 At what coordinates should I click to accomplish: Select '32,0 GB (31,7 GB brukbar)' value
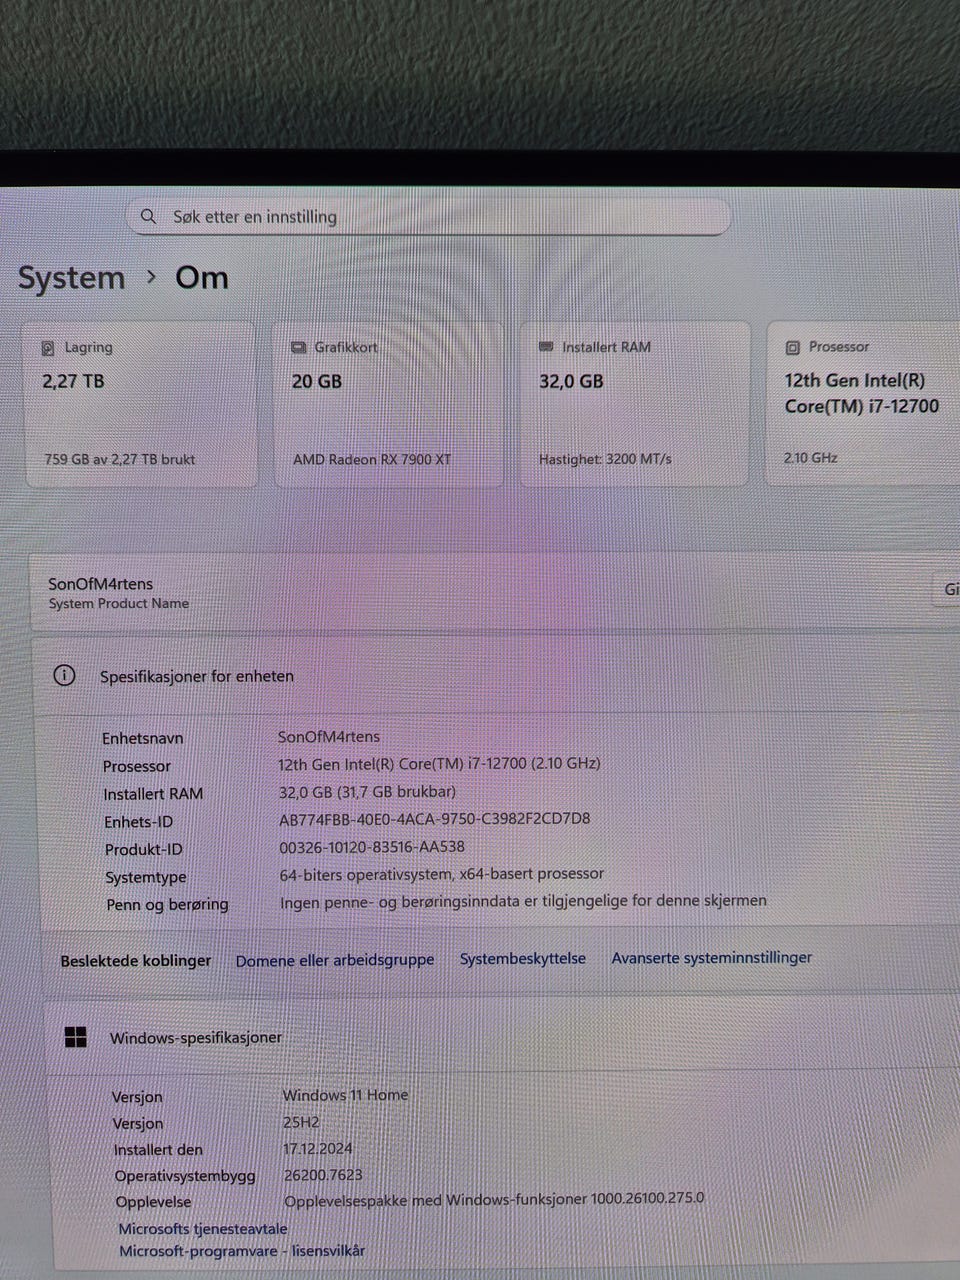367,791
